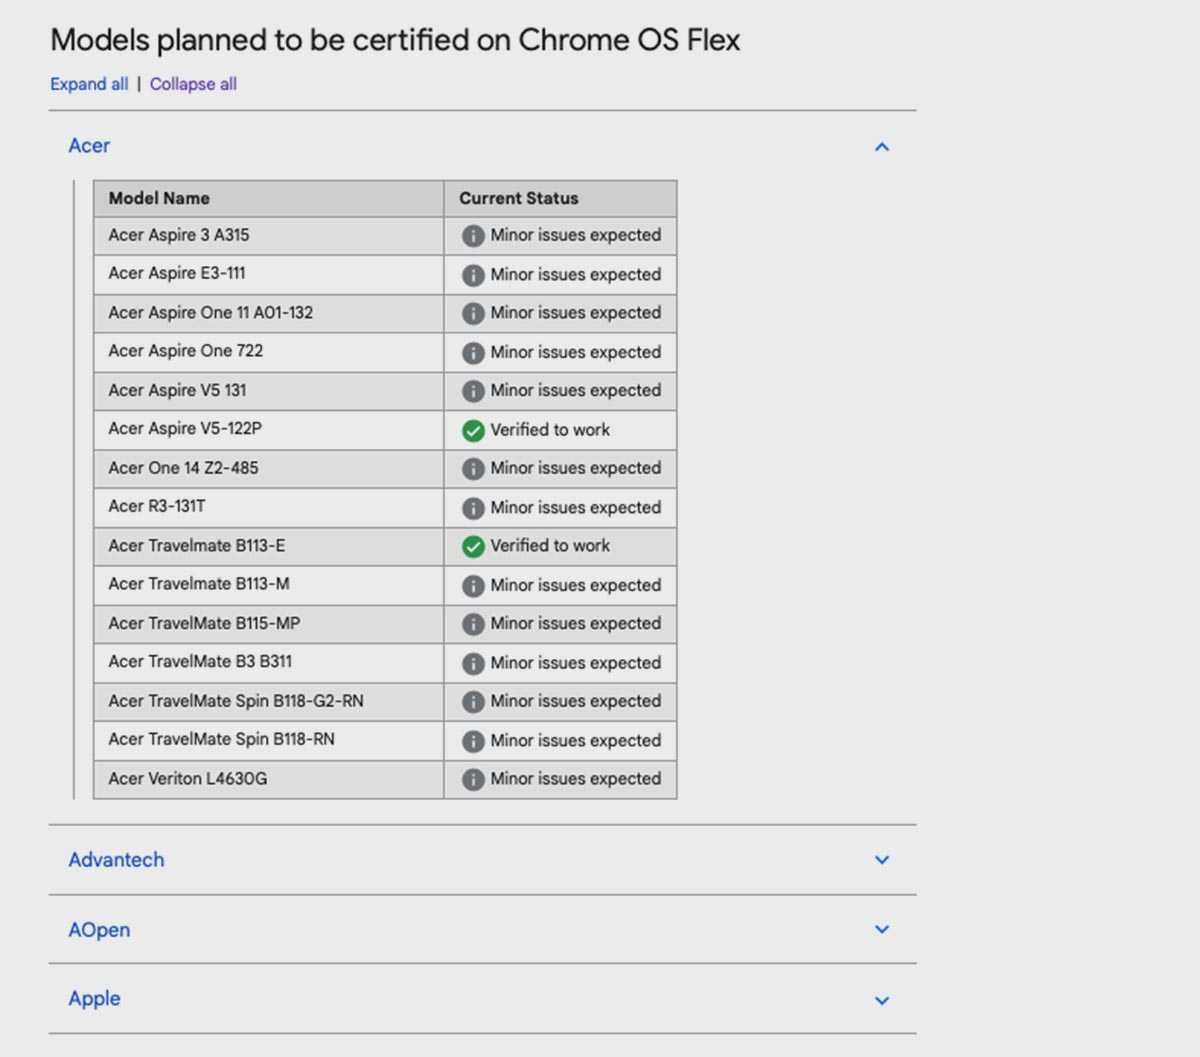This screenshot has height=1057, width=1200.
Task: Open the Apple manufacturer heading
Action: (94, 999)
